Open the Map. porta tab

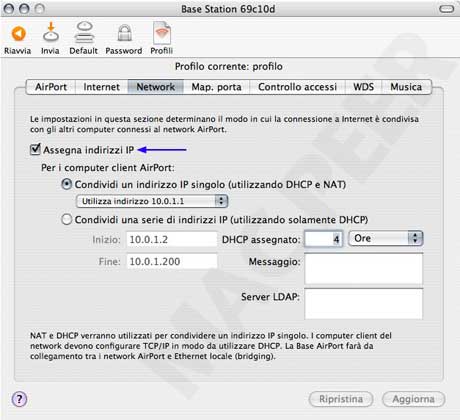pos(216,87)
